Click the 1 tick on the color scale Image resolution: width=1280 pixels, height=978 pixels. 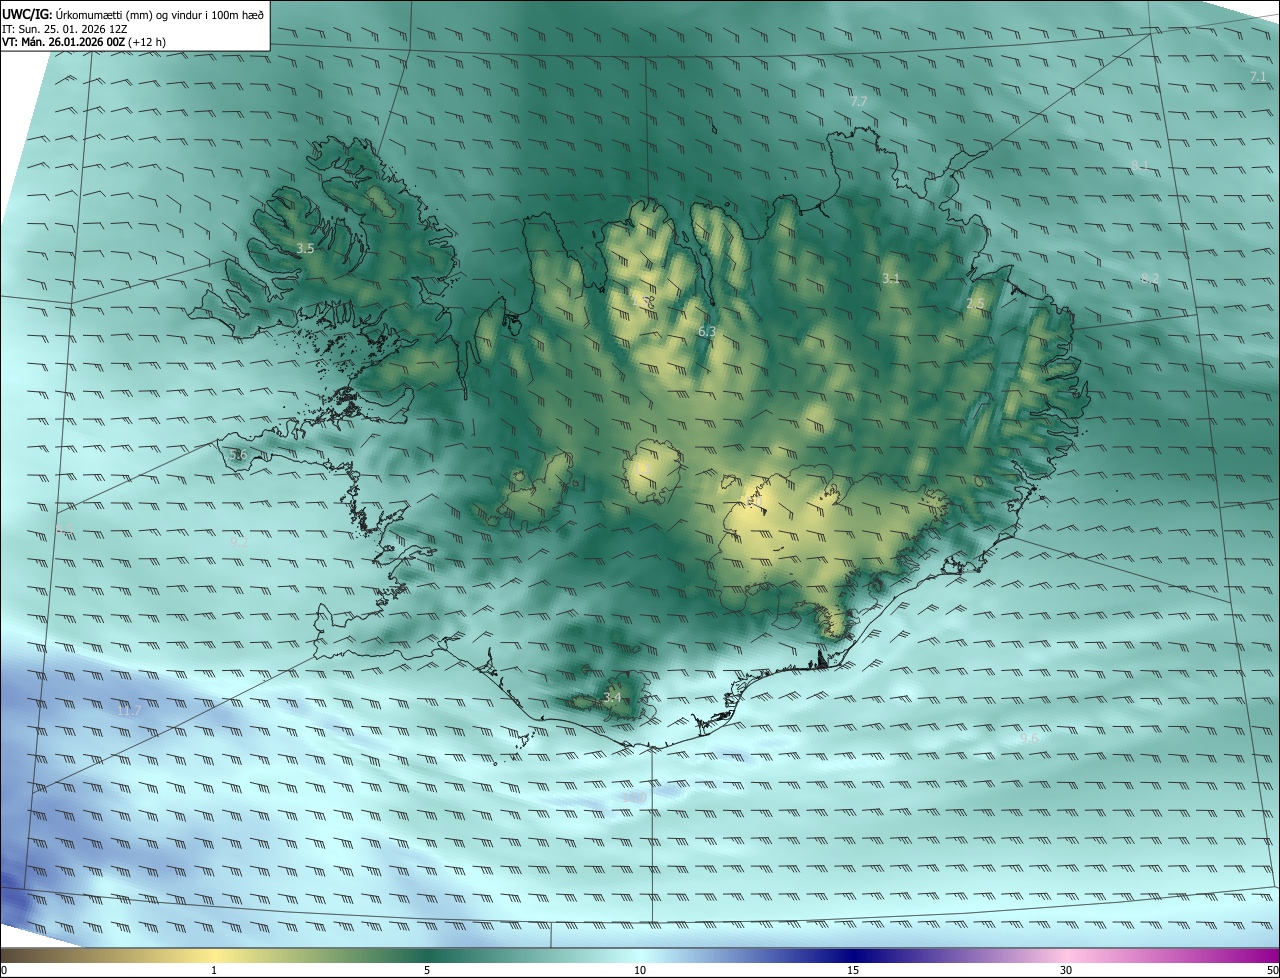tap(214, 971)
